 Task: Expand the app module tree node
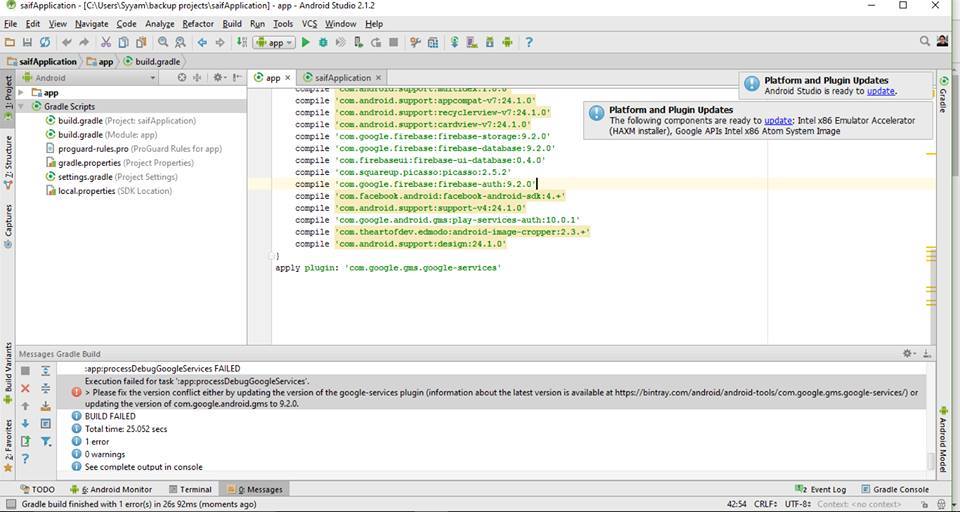tap(21, 92)
